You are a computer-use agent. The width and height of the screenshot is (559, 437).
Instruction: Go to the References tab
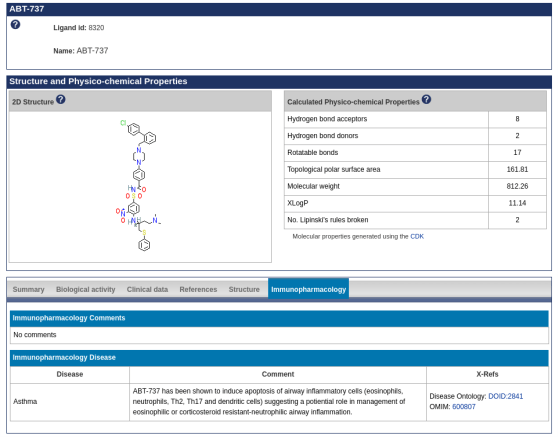pos(198,289)
